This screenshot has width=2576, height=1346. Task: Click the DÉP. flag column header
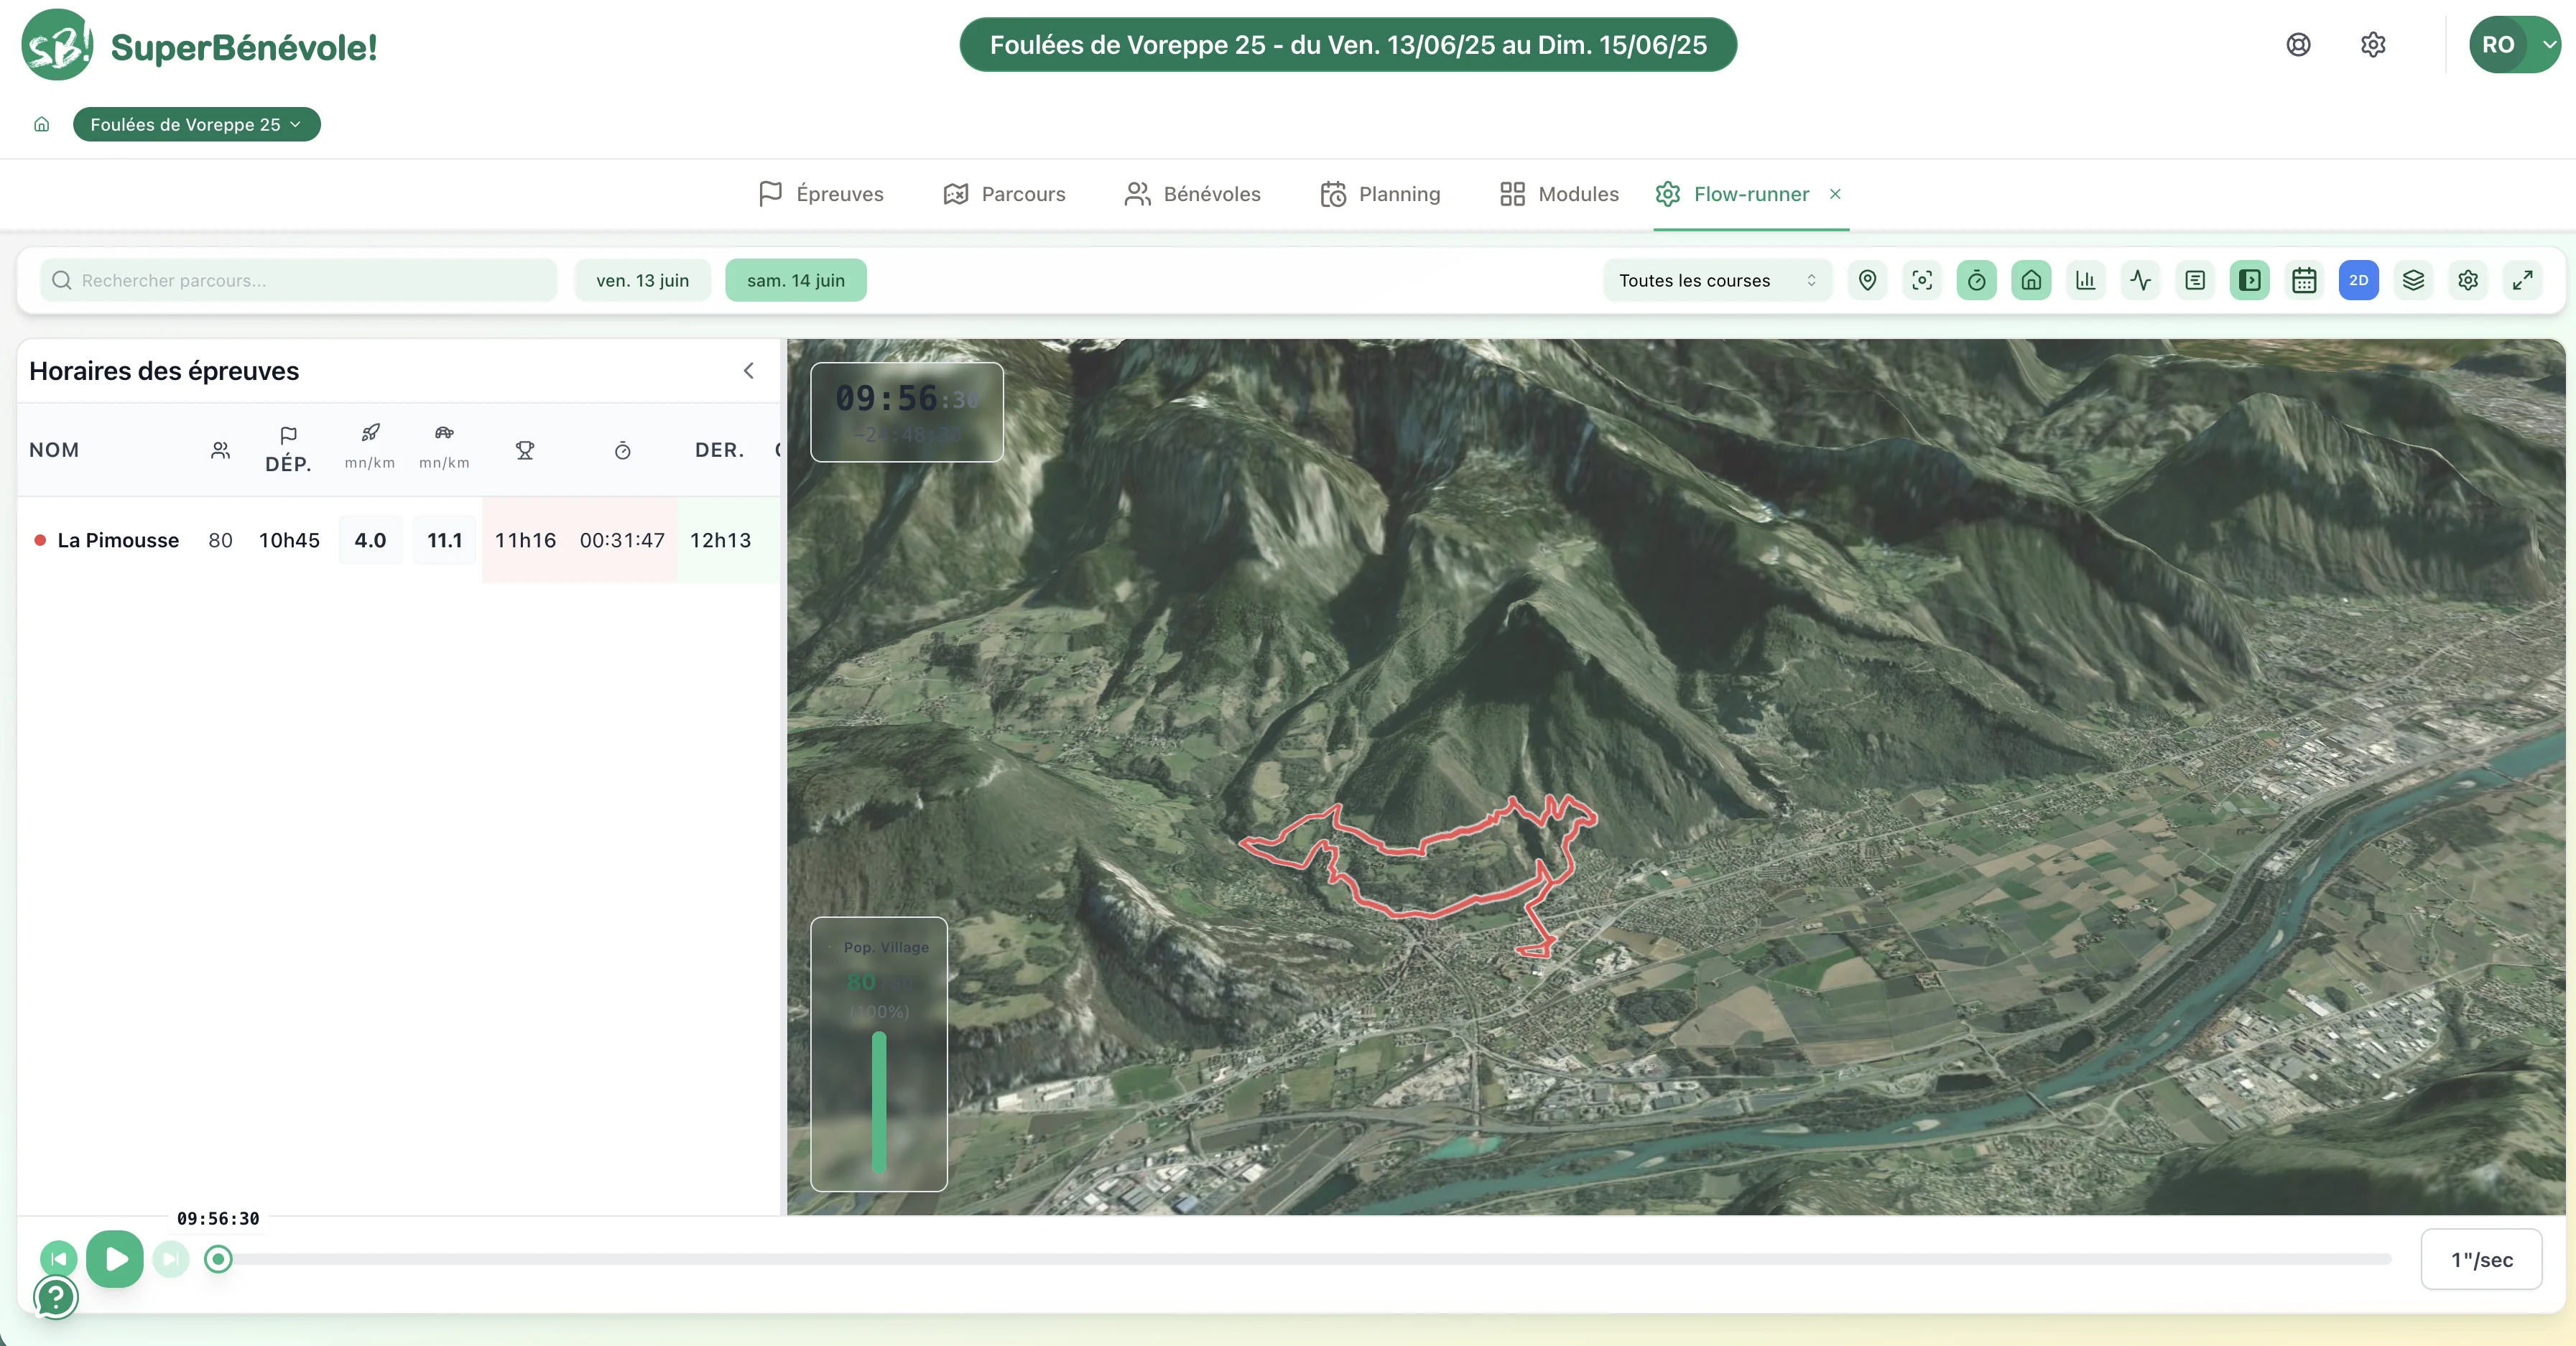[288, 449]
